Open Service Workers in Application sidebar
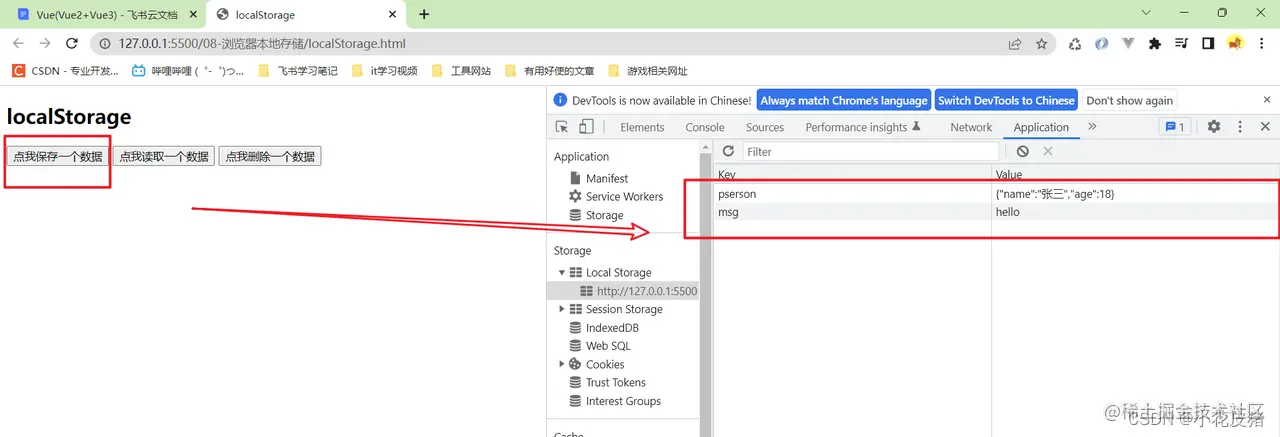 click(624, 196)
